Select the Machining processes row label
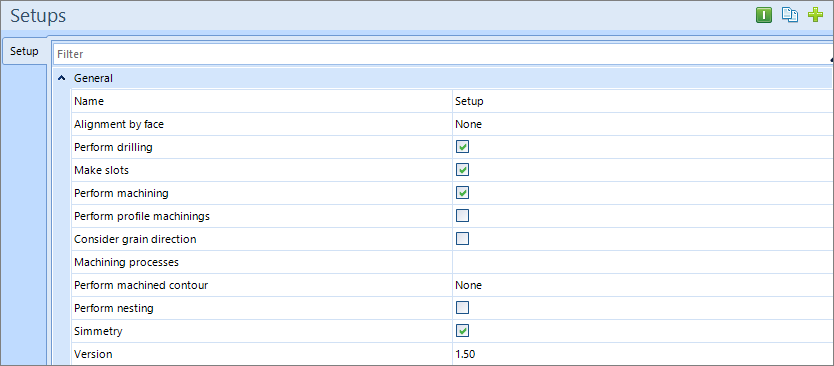The width and height of the screenshot is (834, 366). (x=126, y=262)
